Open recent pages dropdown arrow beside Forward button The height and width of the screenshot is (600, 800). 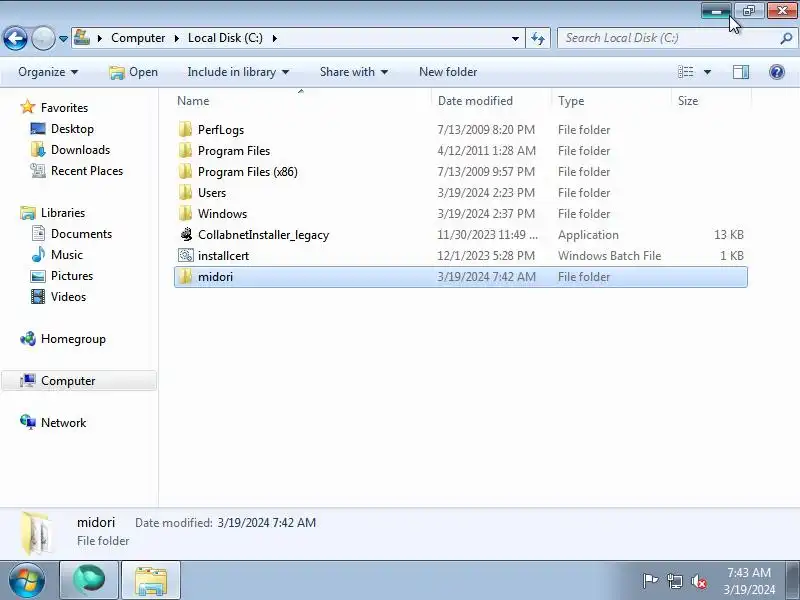(63, 39)
